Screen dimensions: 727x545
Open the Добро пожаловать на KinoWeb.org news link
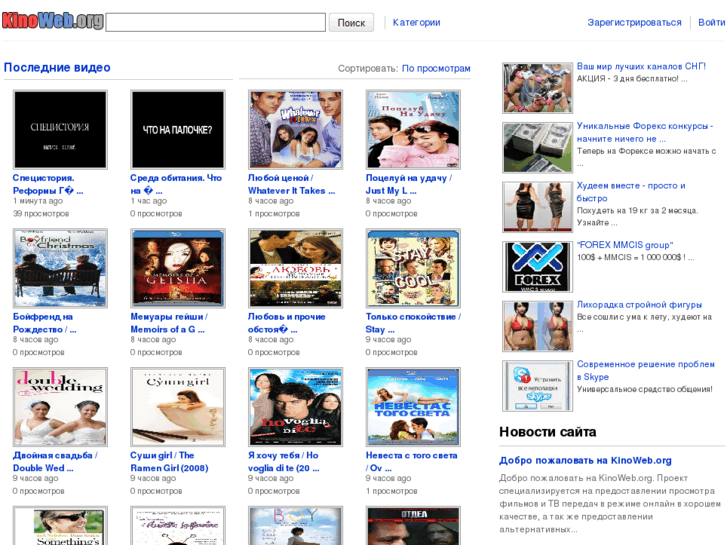pyautogui.click(x=585, y=460)
